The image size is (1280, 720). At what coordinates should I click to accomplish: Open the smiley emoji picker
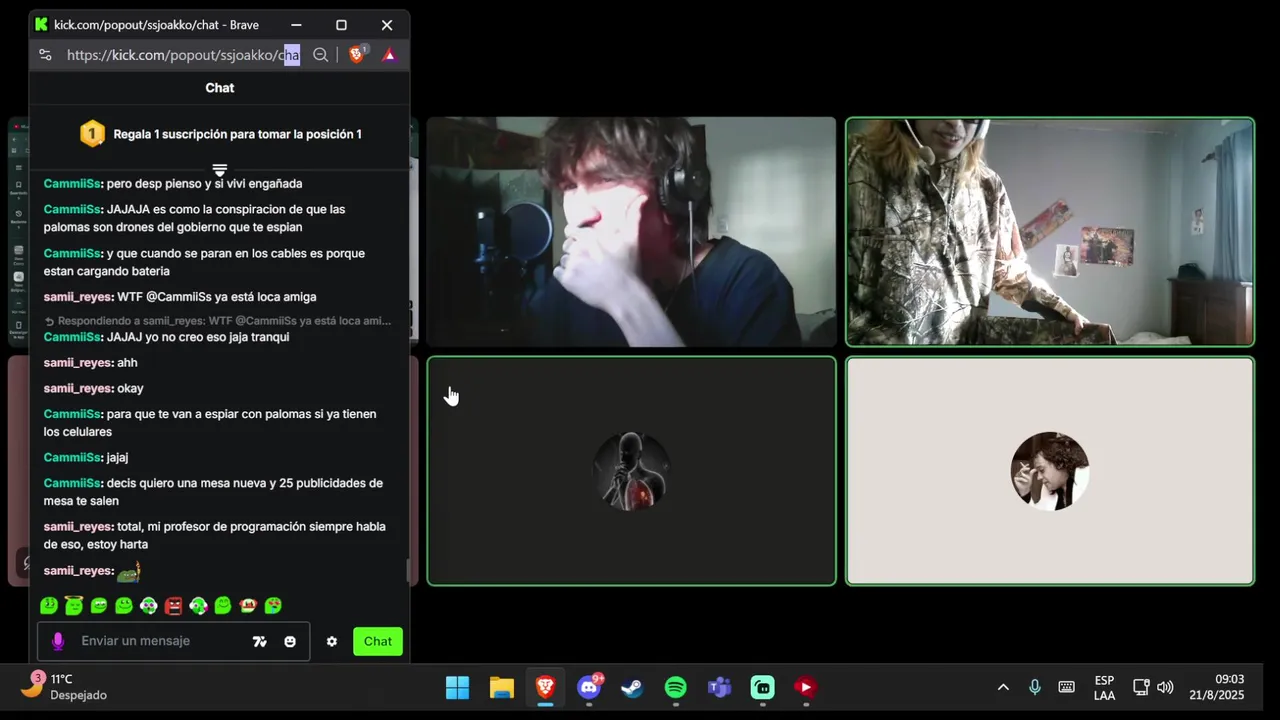pos(290,642)
